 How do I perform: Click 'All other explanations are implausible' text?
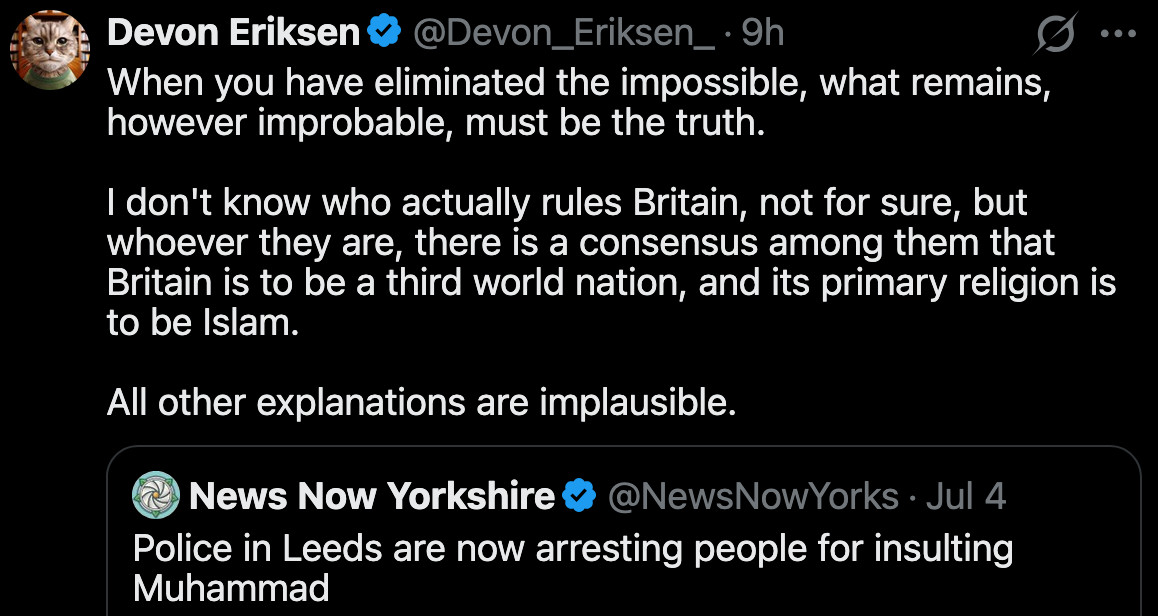(422, 403)
